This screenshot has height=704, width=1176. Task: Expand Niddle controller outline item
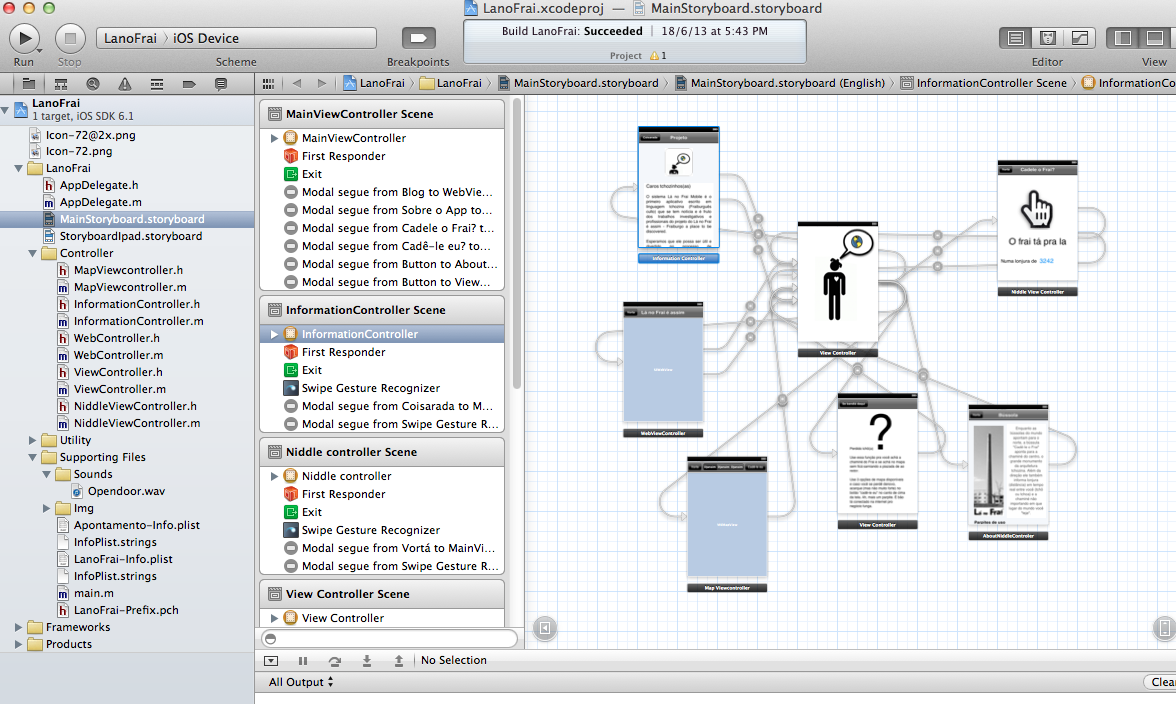click(274, 476)
